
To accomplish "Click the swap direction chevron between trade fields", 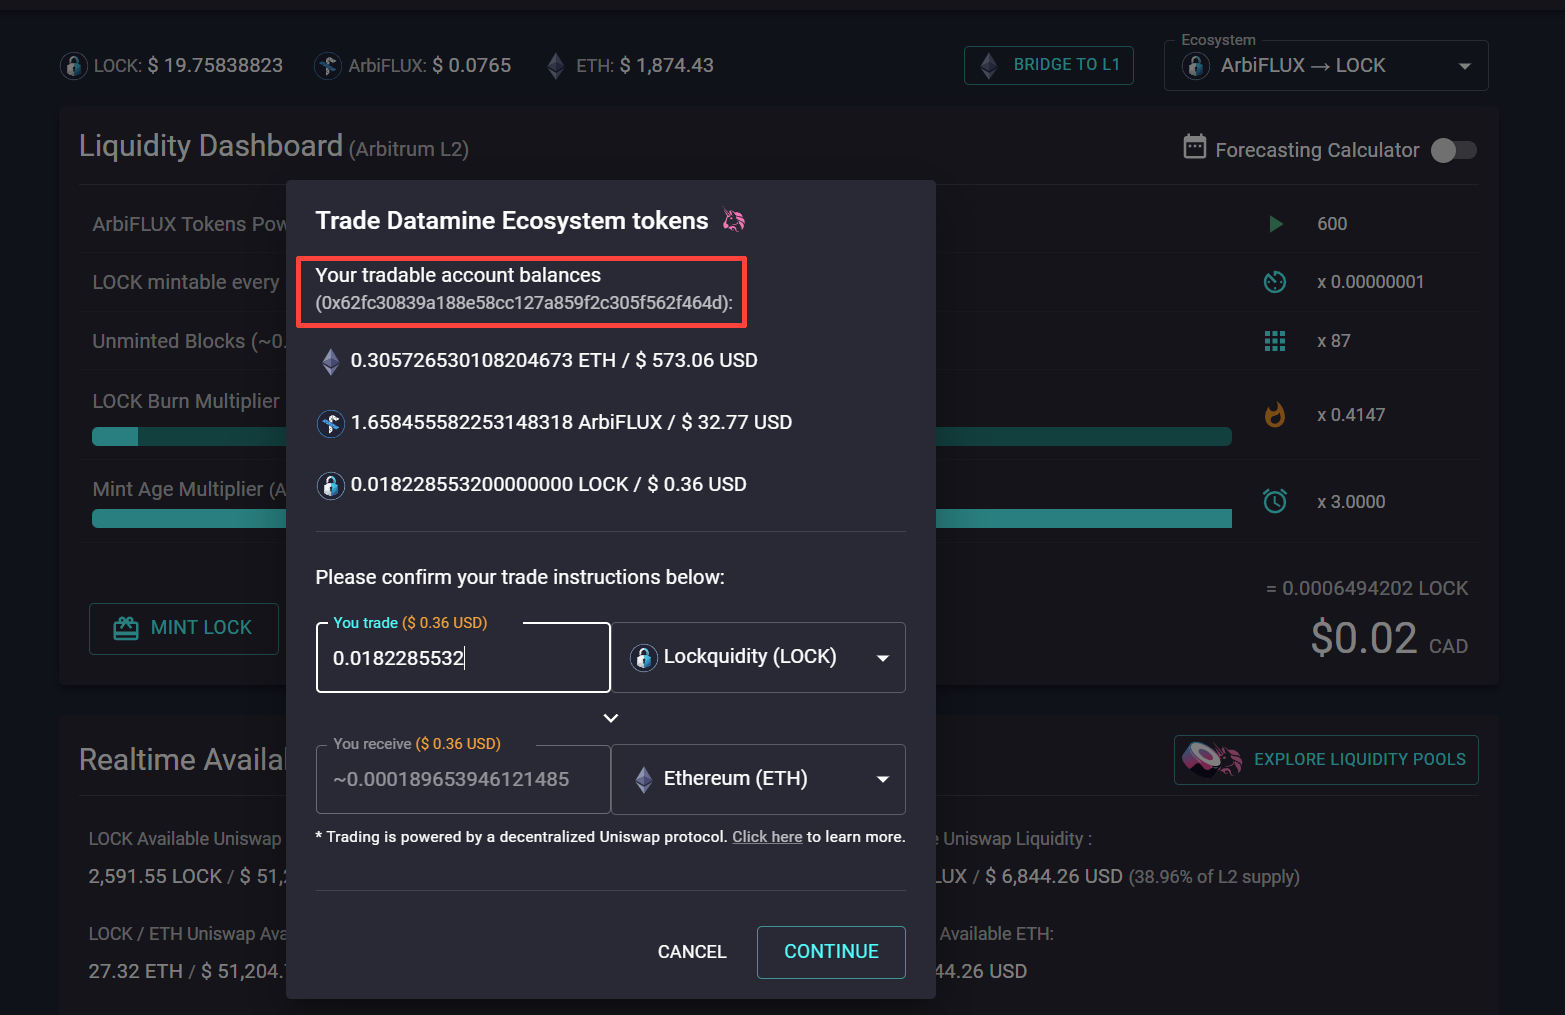I will tap(611, 718).
